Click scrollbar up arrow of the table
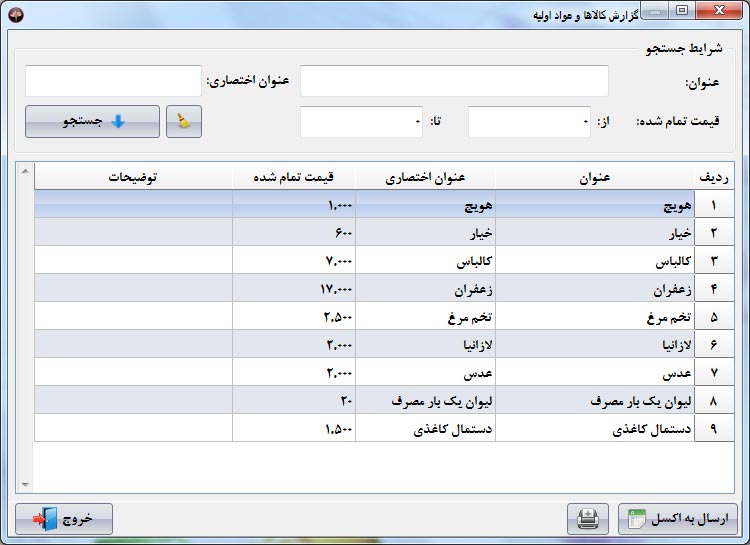 25,171
